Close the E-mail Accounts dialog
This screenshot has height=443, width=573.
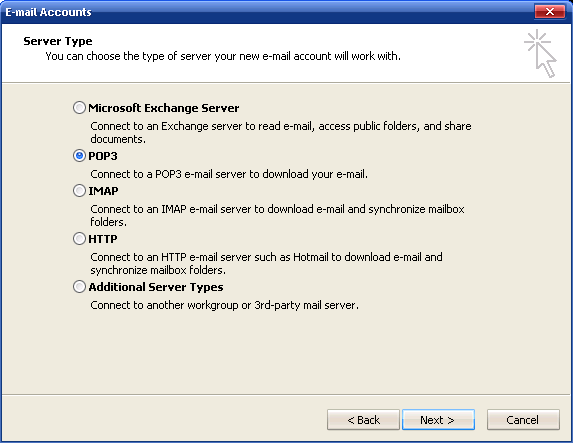click(x=550, y=12)
